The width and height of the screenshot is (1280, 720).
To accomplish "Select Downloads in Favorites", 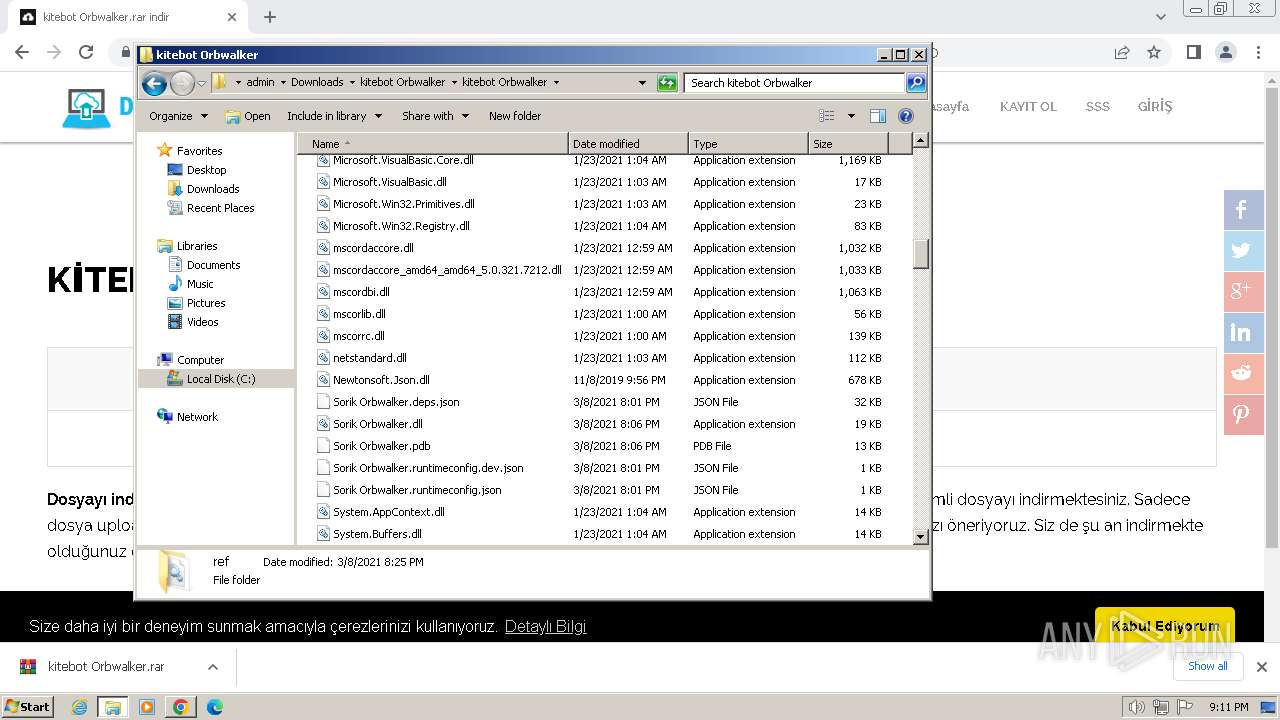I will (212, 189).
